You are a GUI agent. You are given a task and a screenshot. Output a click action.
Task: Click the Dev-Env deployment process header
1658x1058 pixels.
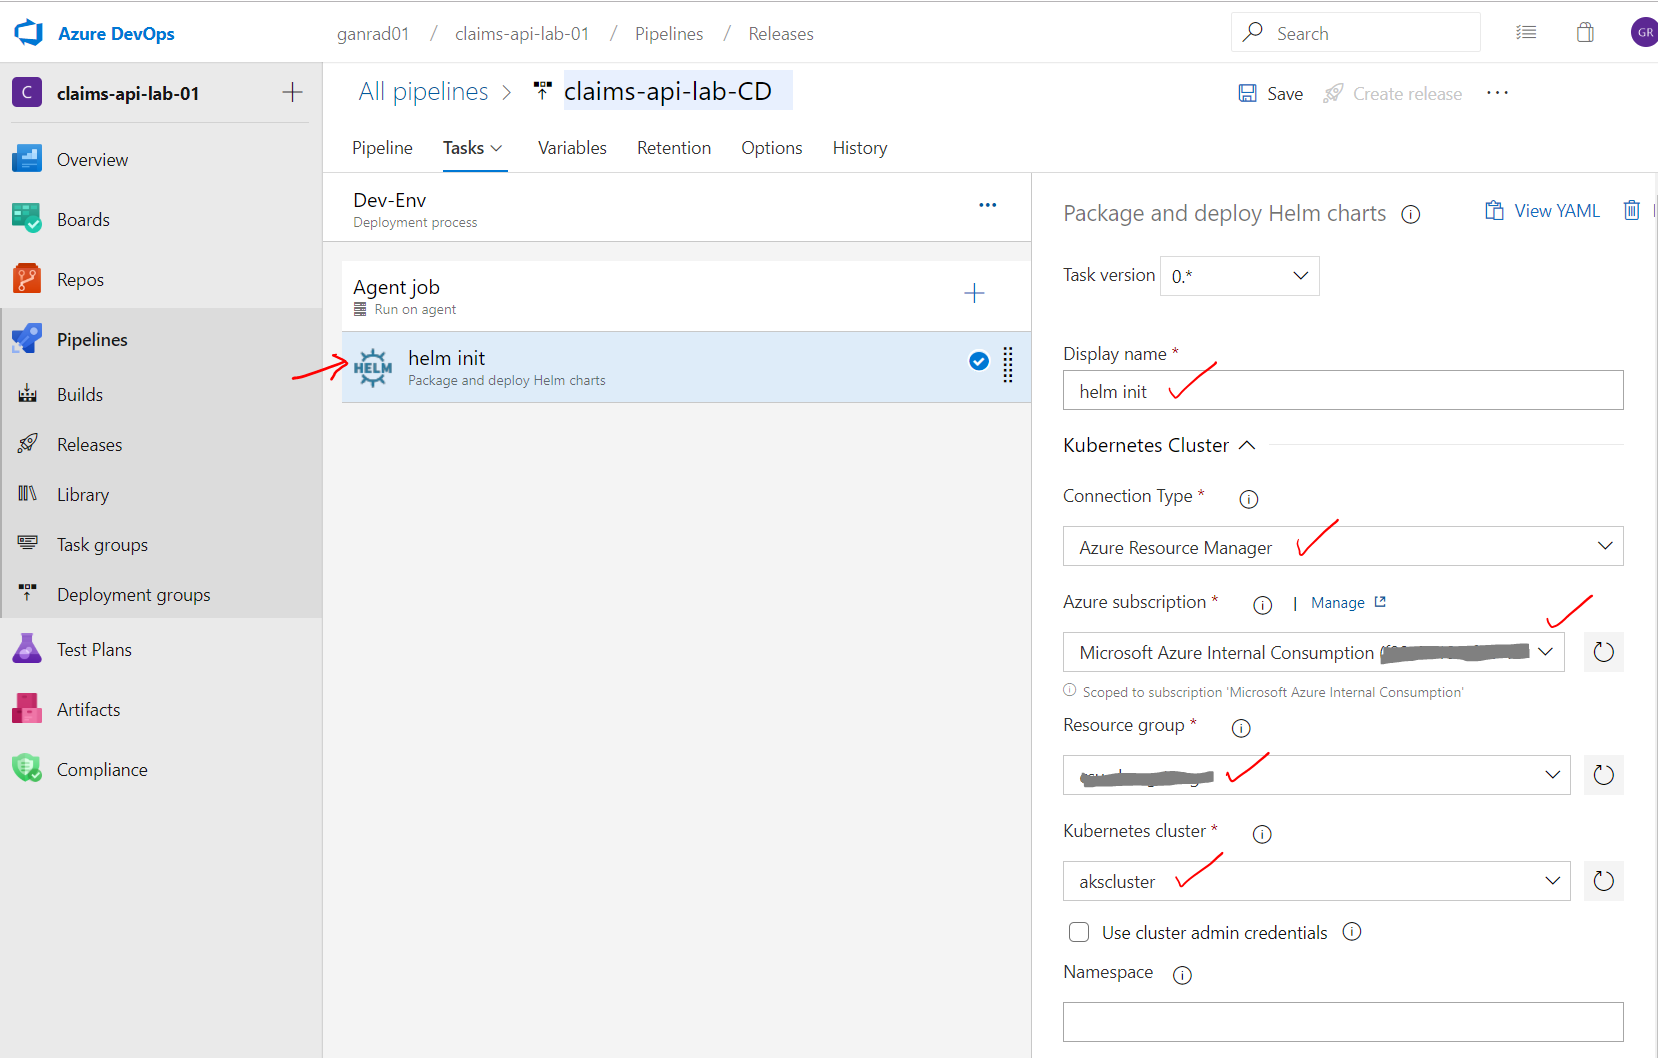tap(677, 209)
